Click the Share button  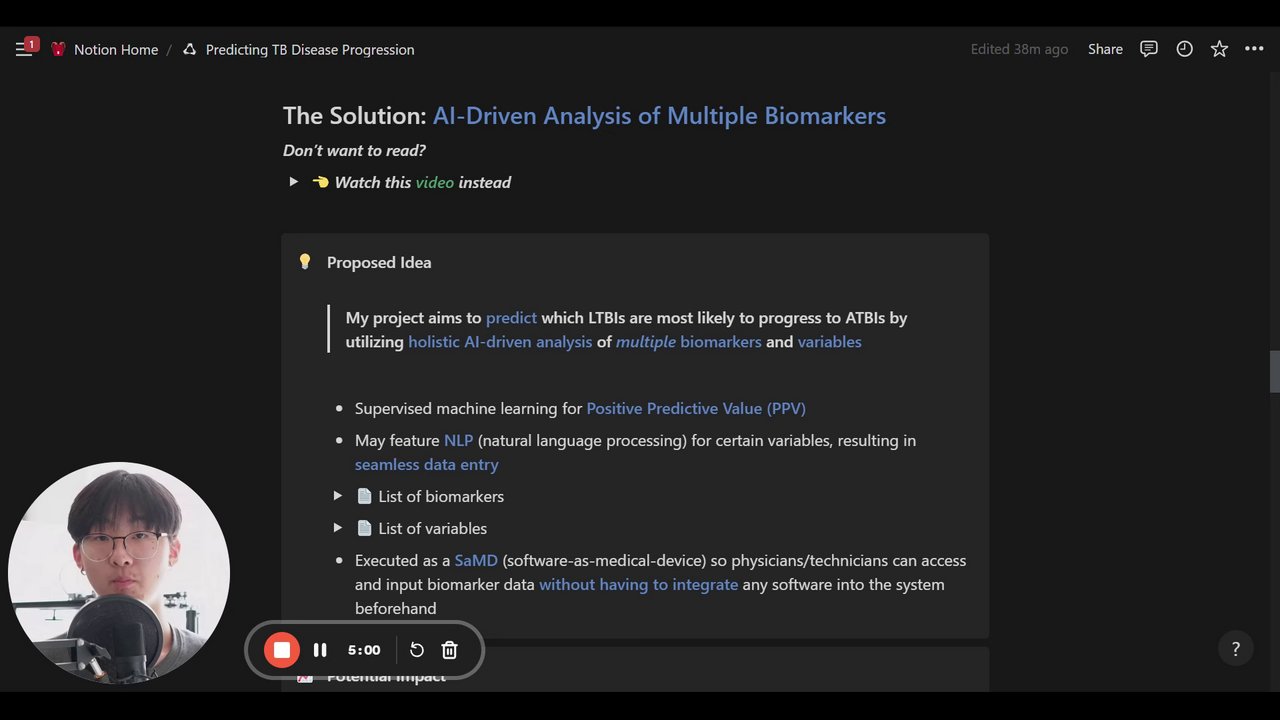(x=1105, y=49)
